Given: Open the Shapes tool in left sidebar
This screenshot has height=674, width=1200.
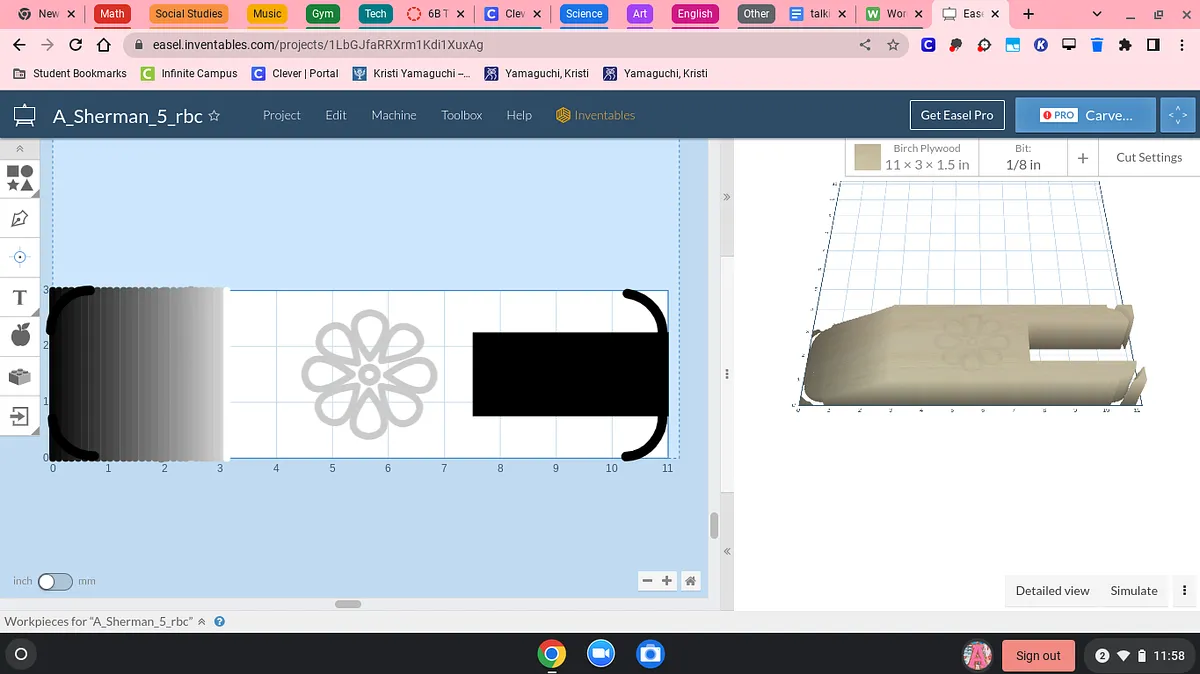Looking at the screenshot, I should click(20, 178).
